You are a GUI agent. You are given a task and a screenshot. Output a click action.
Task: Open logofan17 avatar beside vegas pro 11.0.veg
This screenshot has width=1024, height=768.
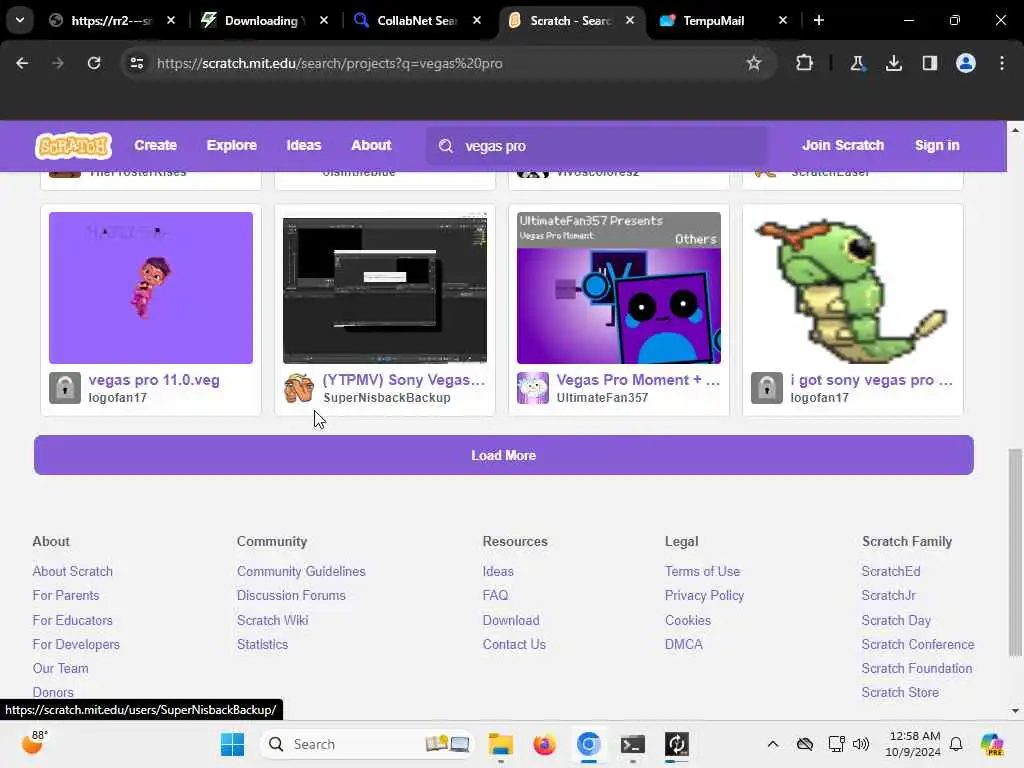coord(65,388)
